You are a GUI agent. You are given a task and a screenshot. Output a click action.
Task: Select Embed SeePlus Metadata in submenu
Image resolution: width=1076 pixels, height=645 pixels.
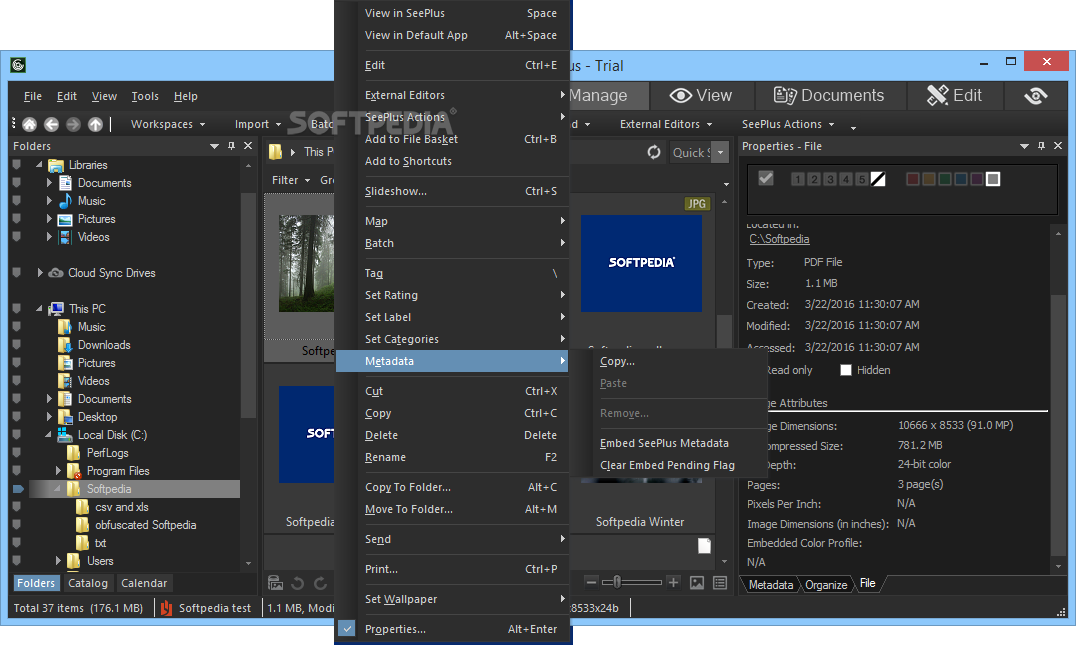664,443
